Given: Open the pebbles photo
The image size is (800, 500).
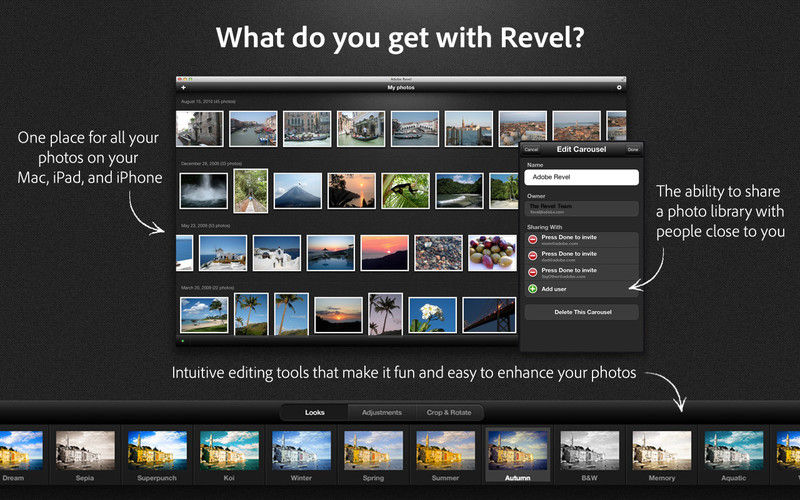Looking at the screenshot, I should click(x=438, y=253).
